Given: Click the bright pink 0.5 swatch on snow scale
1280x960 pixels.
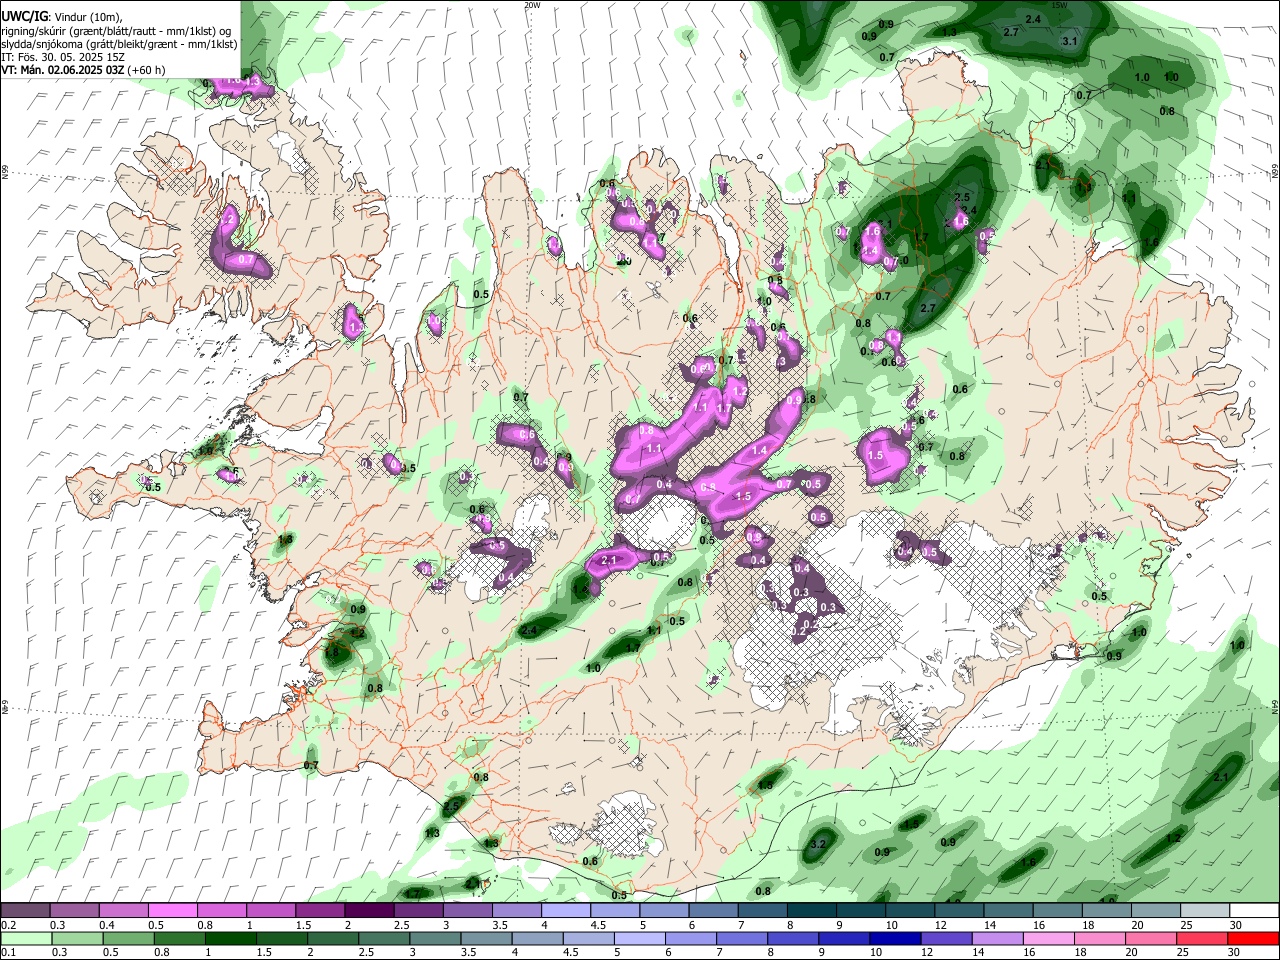Looking at the screenshot, I should point(172,911).
